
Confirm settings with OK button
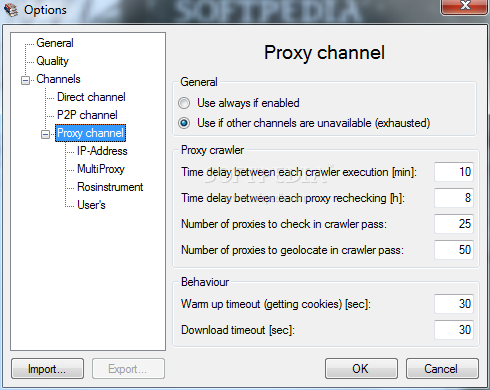pos(361,369)
